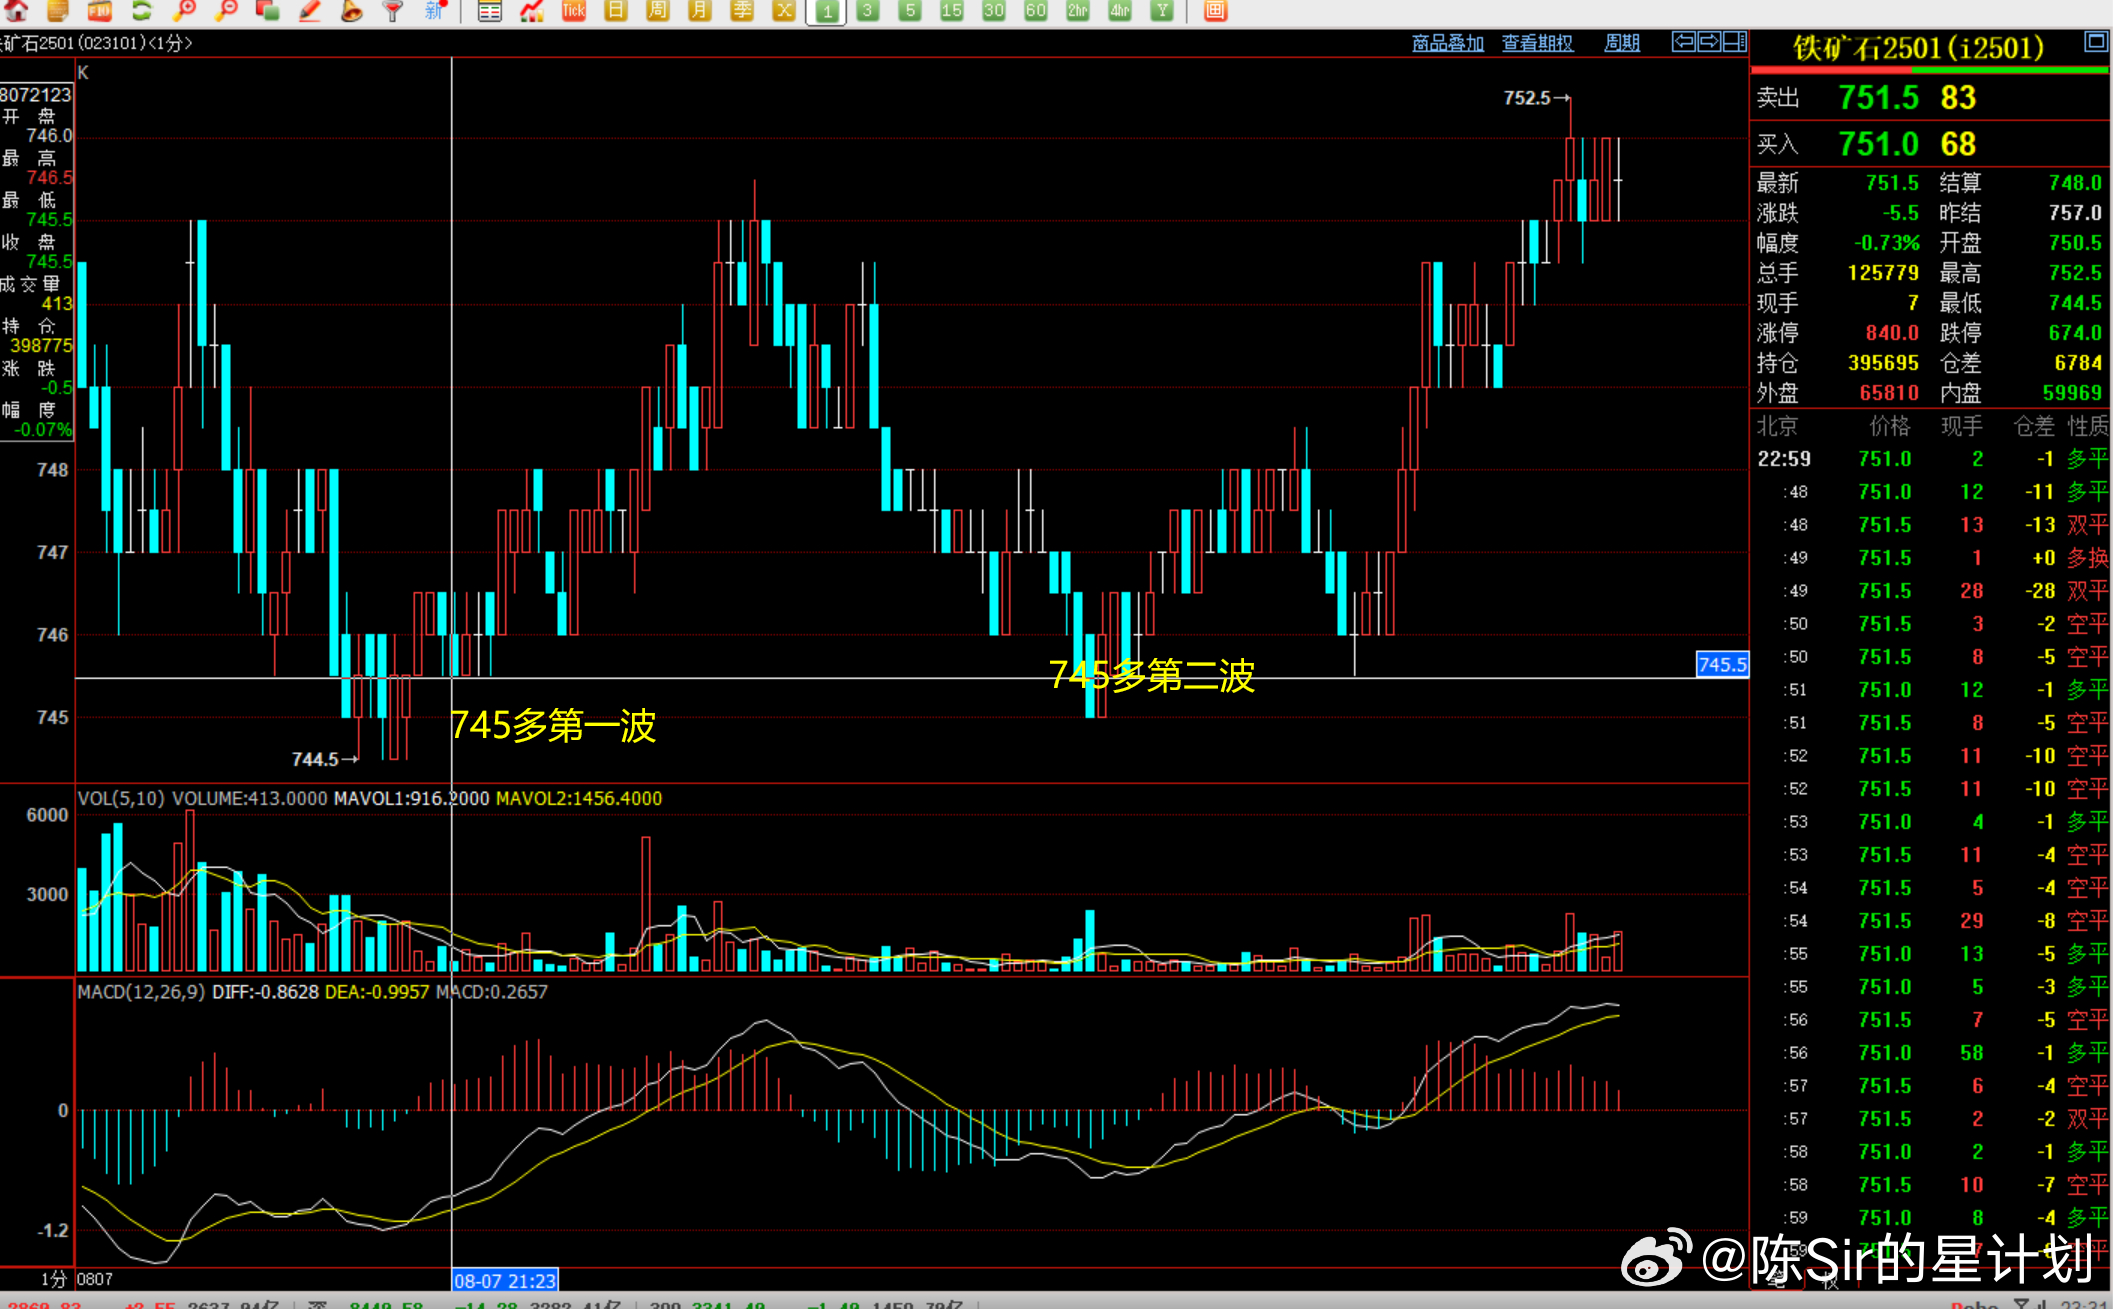The width and height of the screenshot is (2113, 1309).
Task: Click the 新 news icon
Action: [x=434, y=10]
